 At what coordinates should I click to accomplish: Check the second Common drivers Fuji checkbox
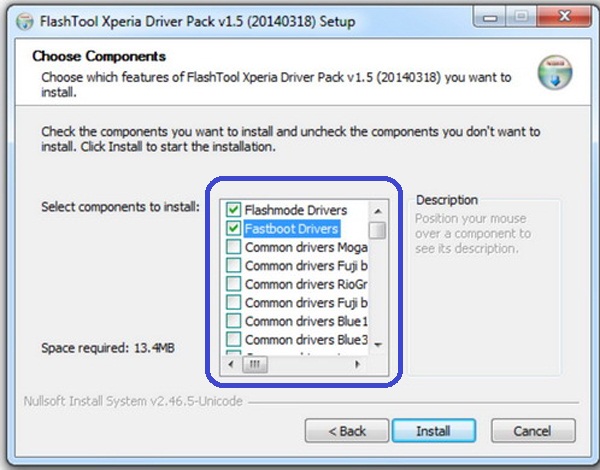click(233, 302)
